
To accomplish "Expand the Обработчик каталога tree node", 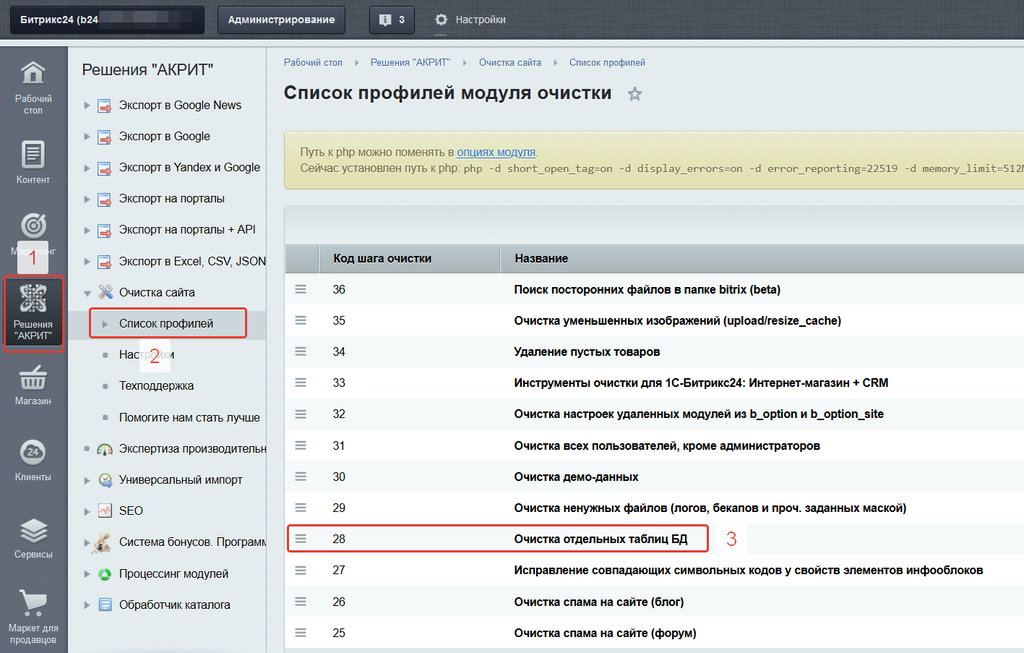I will 87,605.
